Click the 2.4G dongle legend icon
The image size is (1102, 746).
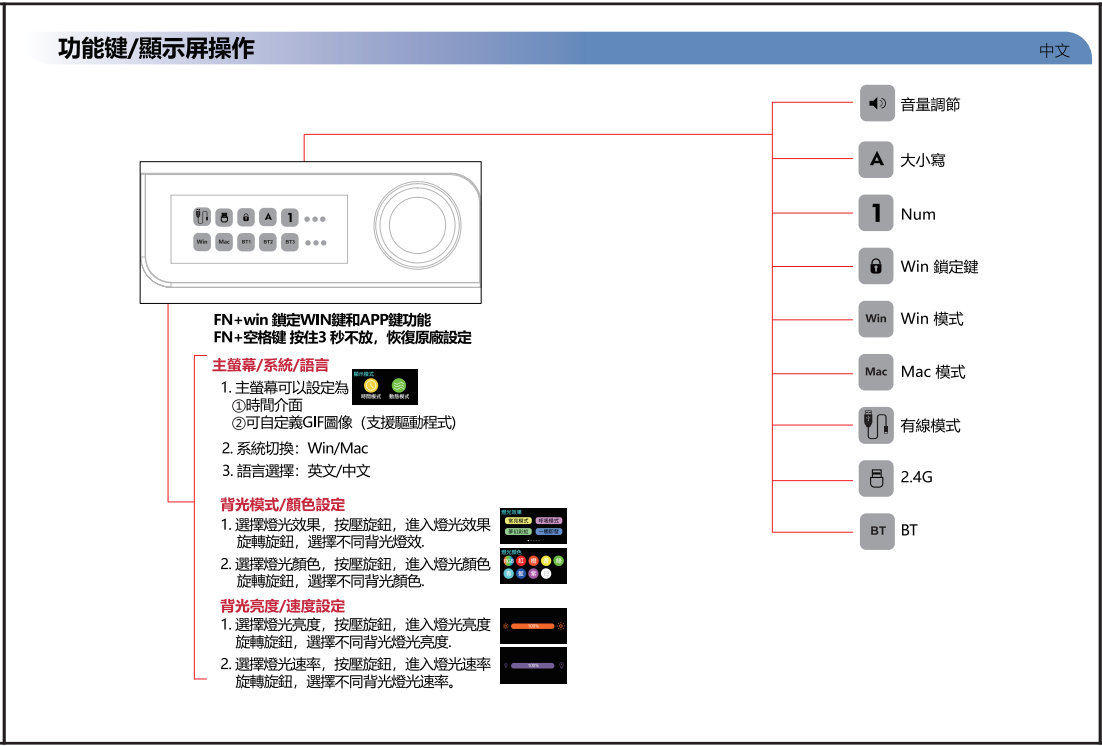pos(876,477)
